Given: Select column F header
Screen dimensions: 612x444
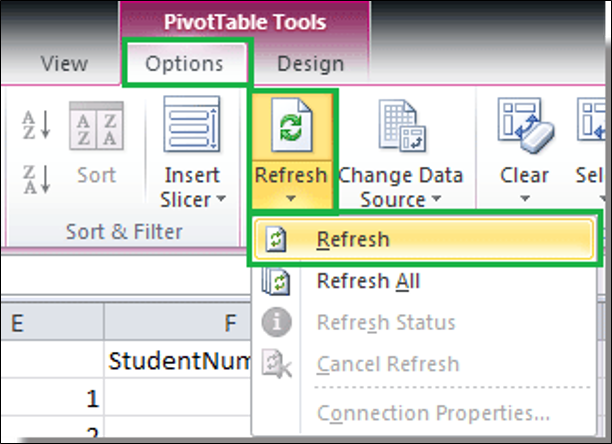Looking at the screenshot, I should [178, 322].
